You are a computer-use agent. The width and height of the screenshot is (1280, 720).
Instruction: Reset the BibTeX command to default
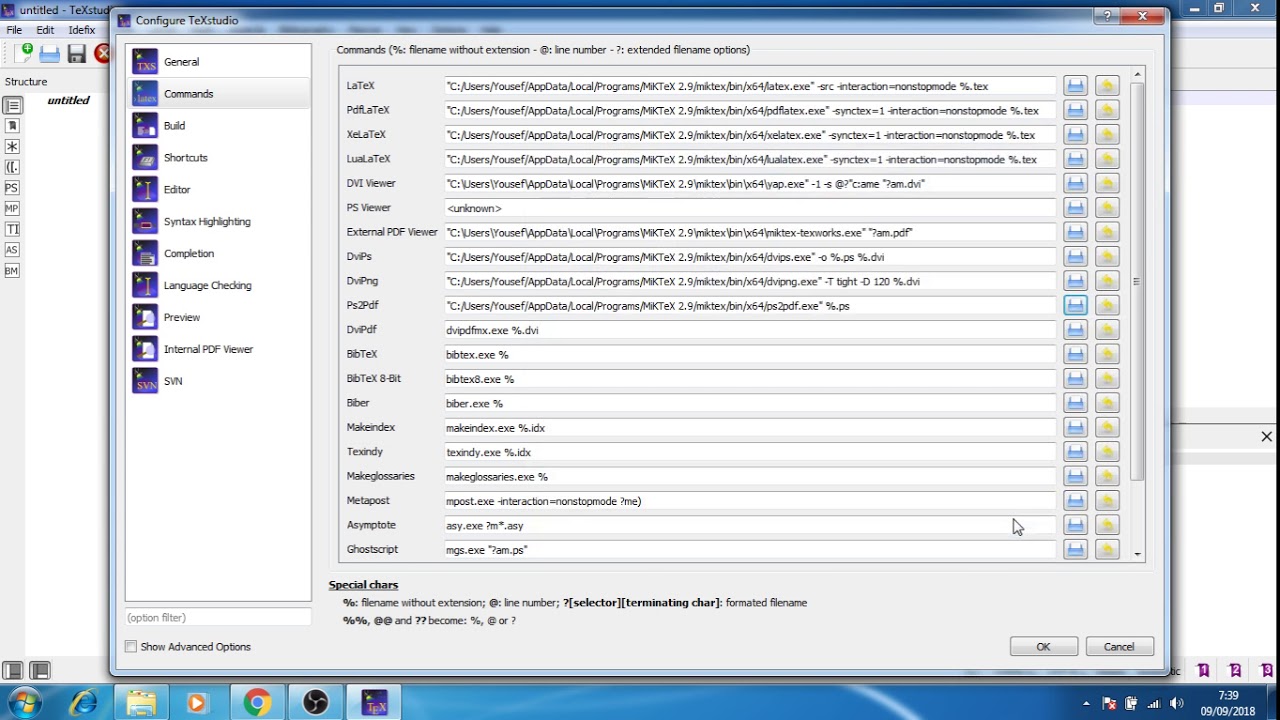click(x=1107, y=355)
